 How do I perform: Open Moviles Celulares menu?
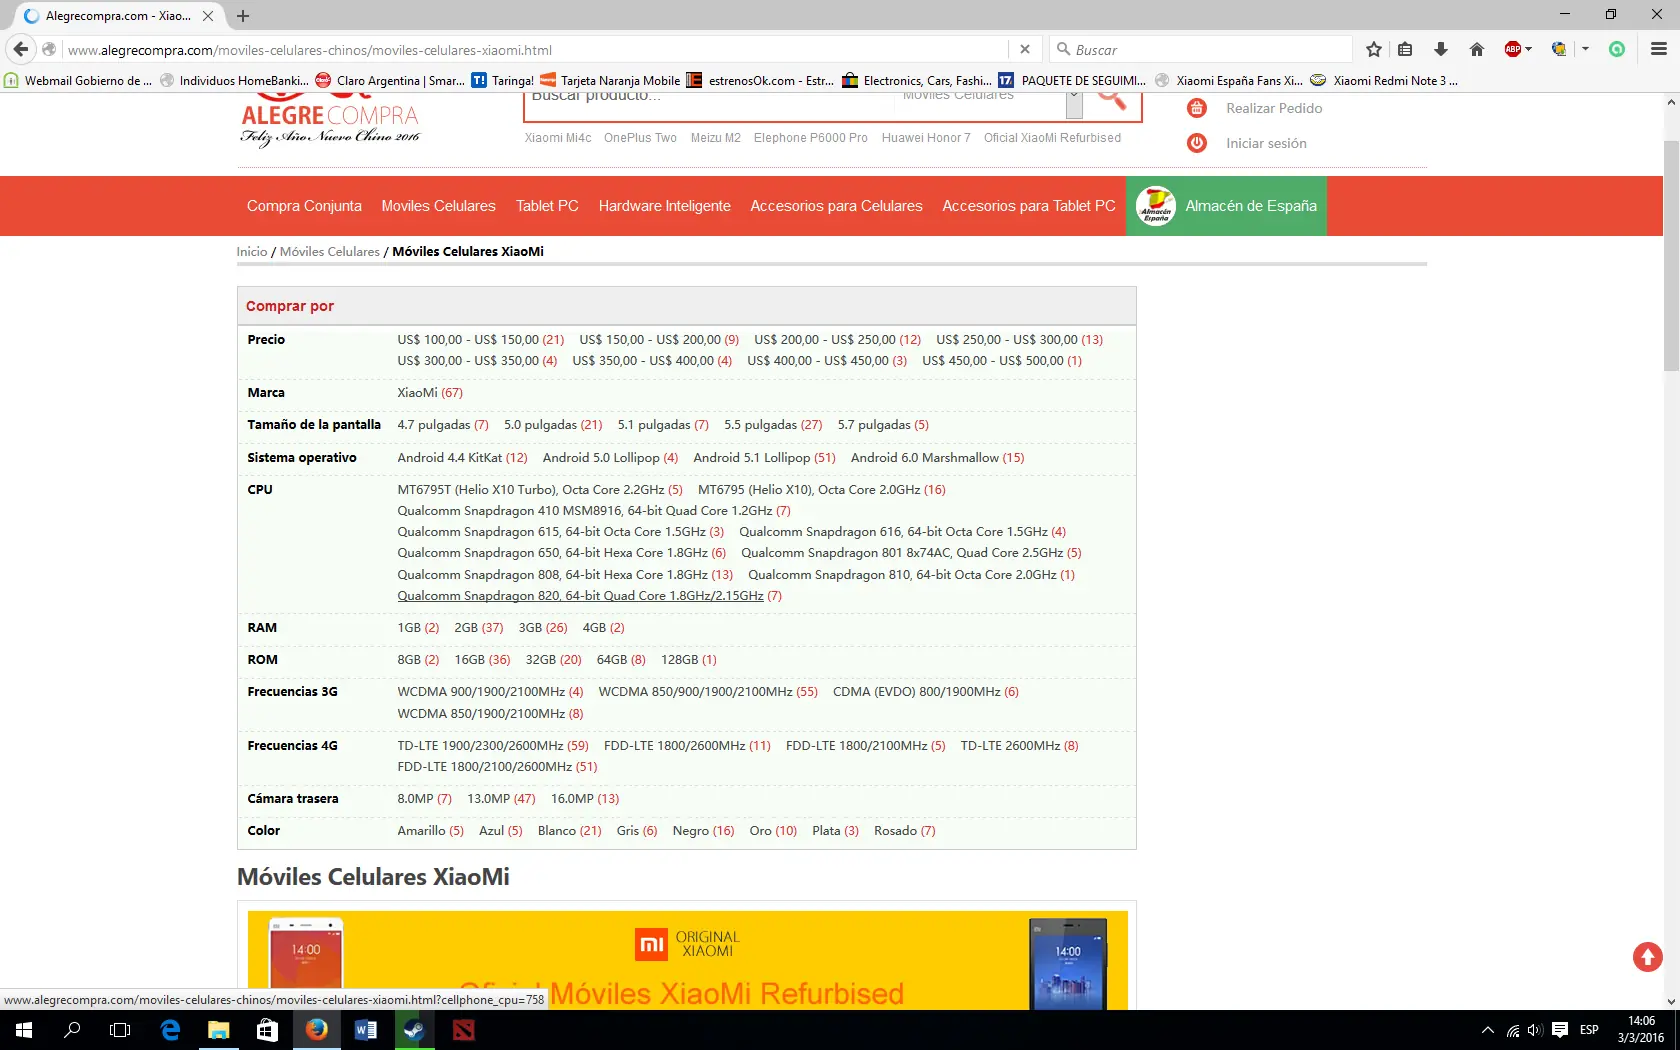pyautogui.click(x=438, y=206)
